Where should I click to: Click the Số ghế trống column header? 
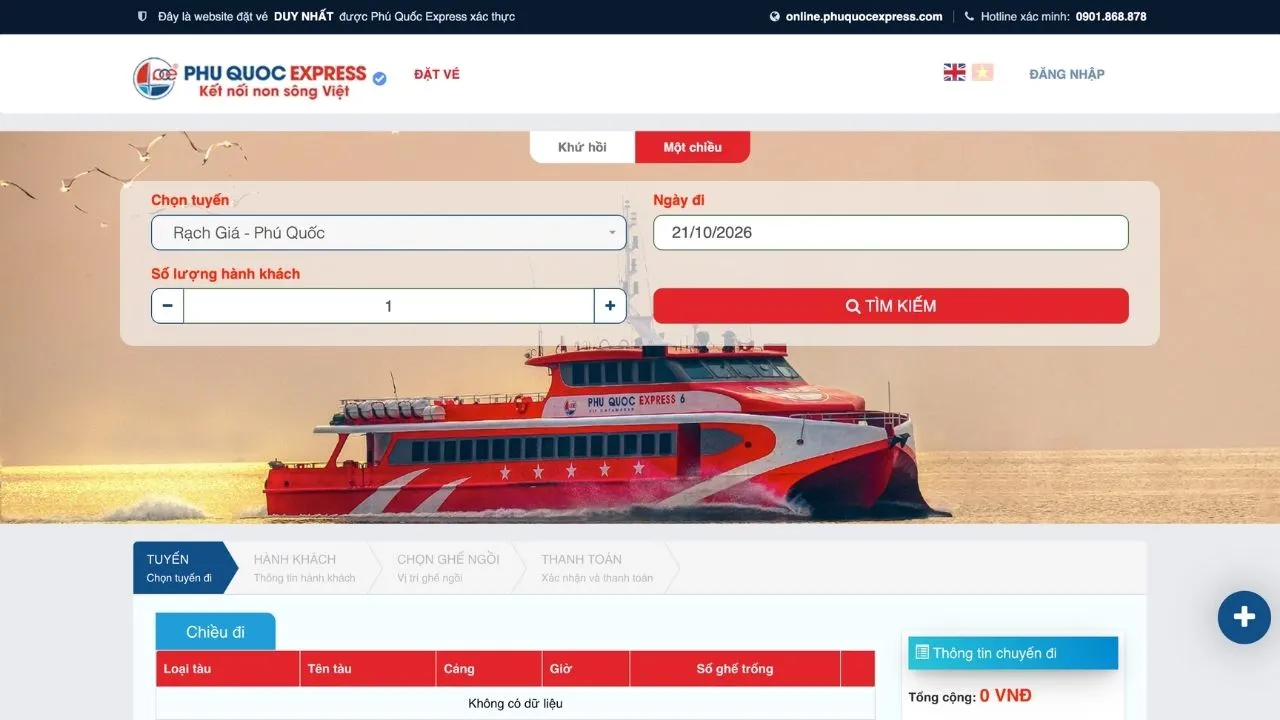point(735,669)
